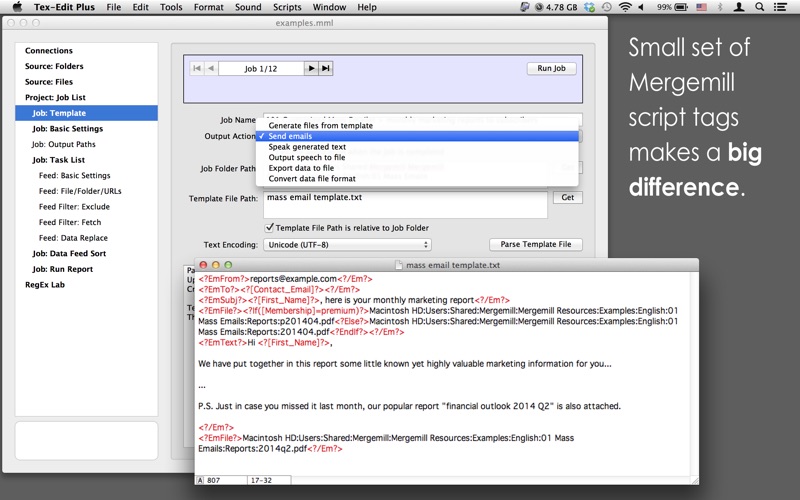Click the <?EmText?> tag in template
Image resolution: width=800 pixels, height=500 pixels.
point(222,343)
